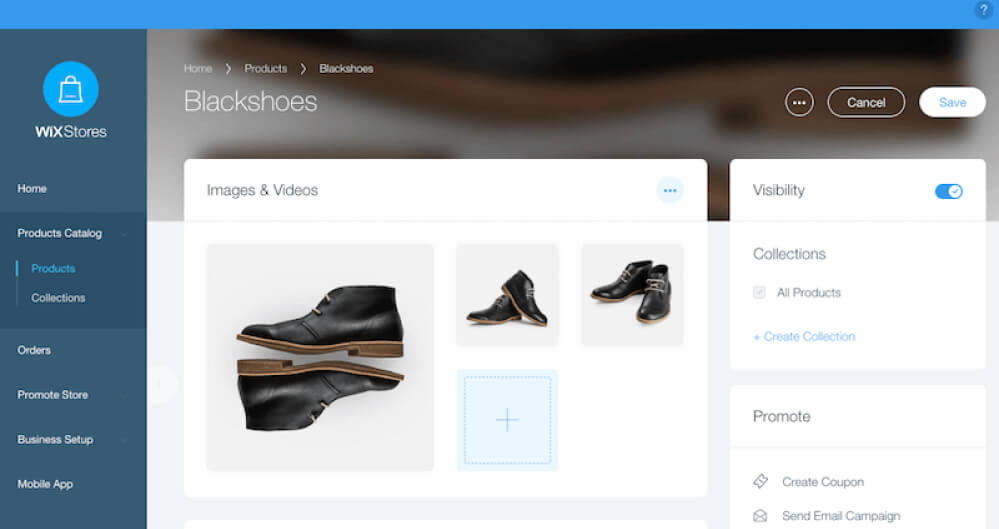Screen dimensions: 999x529
Task: Select Collections in the sidebar submenu
Action: tap(58, 298)
